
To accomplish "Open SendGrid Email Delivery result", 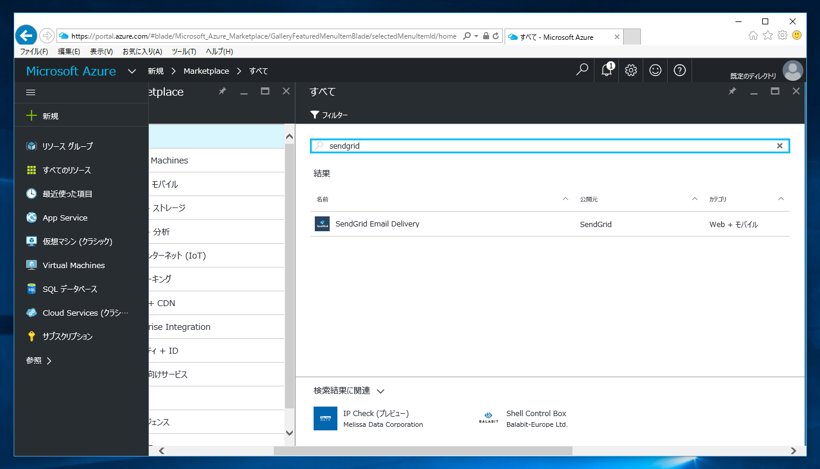I will point(377,224).
